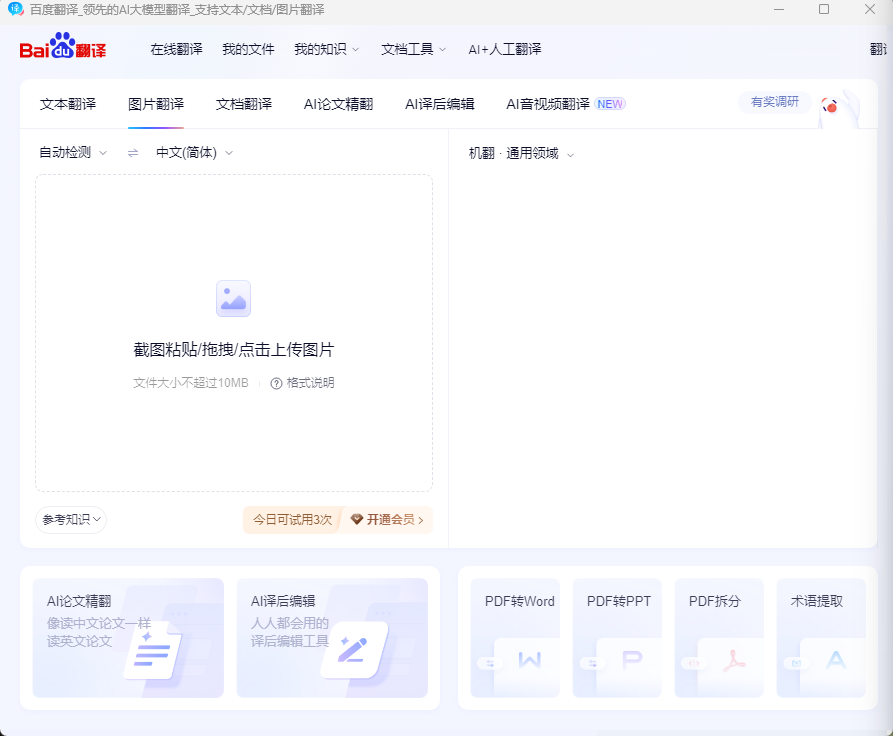Viewport: 893px width, 736px height.
Task: Expand 参考知识 dropdown
Action: 71,520
